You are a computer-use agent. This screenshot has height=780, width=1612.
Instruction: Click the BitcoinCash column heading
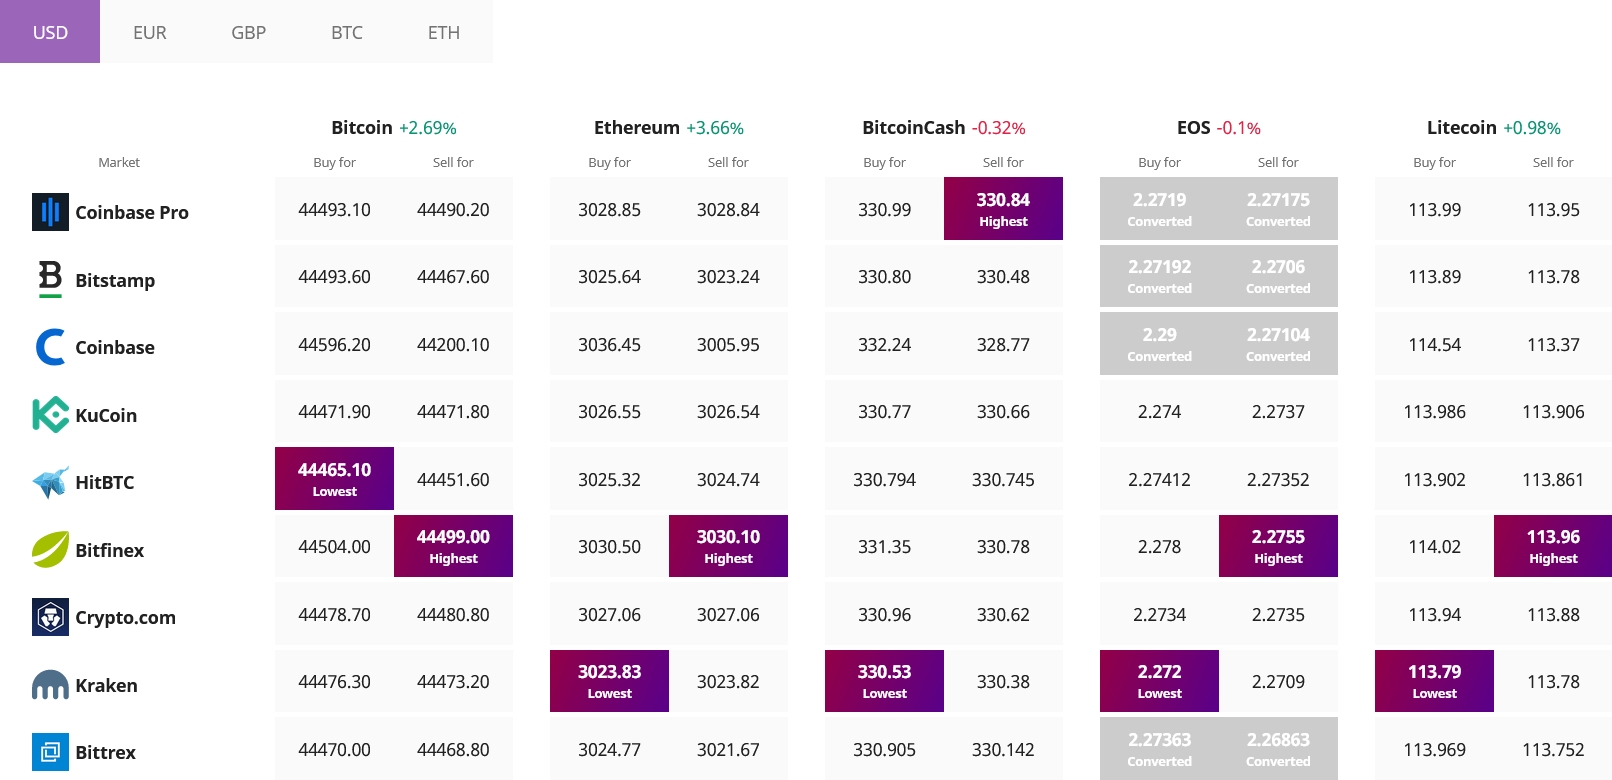click(914, 127)
